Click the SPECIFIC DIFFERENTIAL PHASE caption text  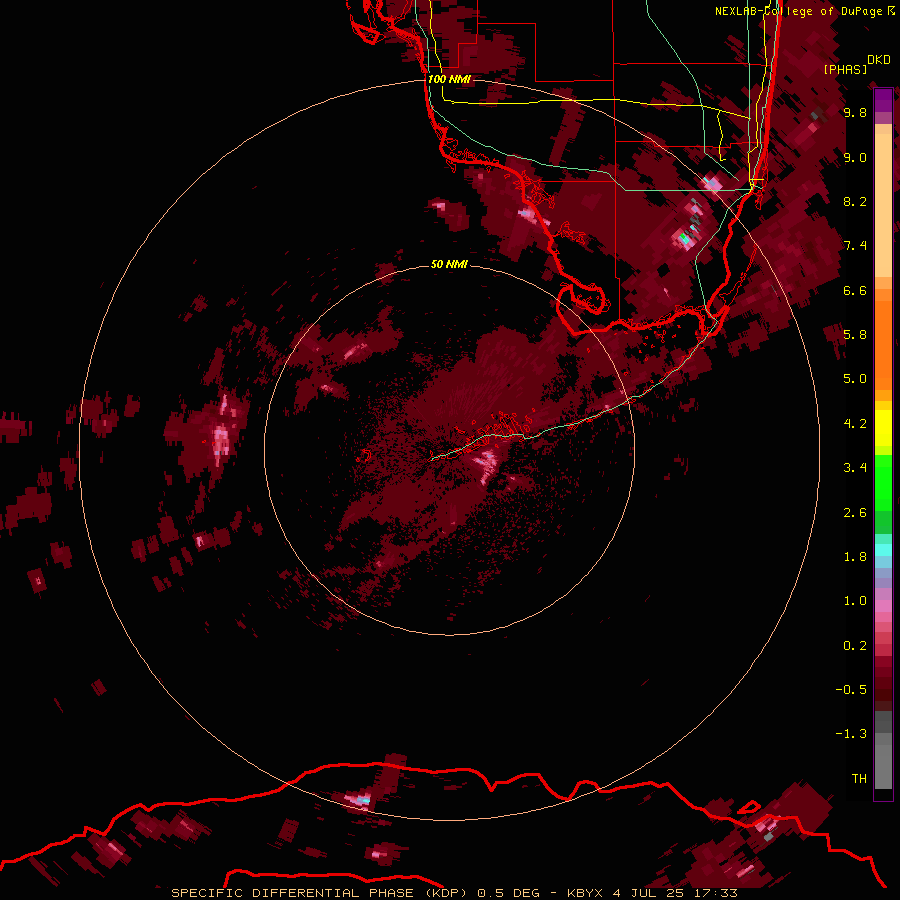tap(292, 893)
